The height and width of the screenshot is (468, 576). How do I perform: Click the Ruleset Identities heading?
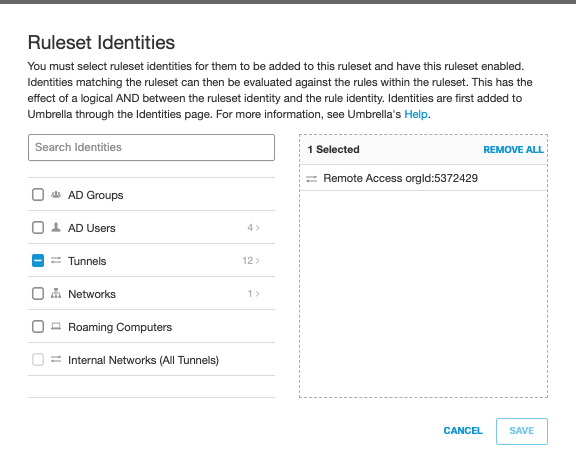(101, 42)
